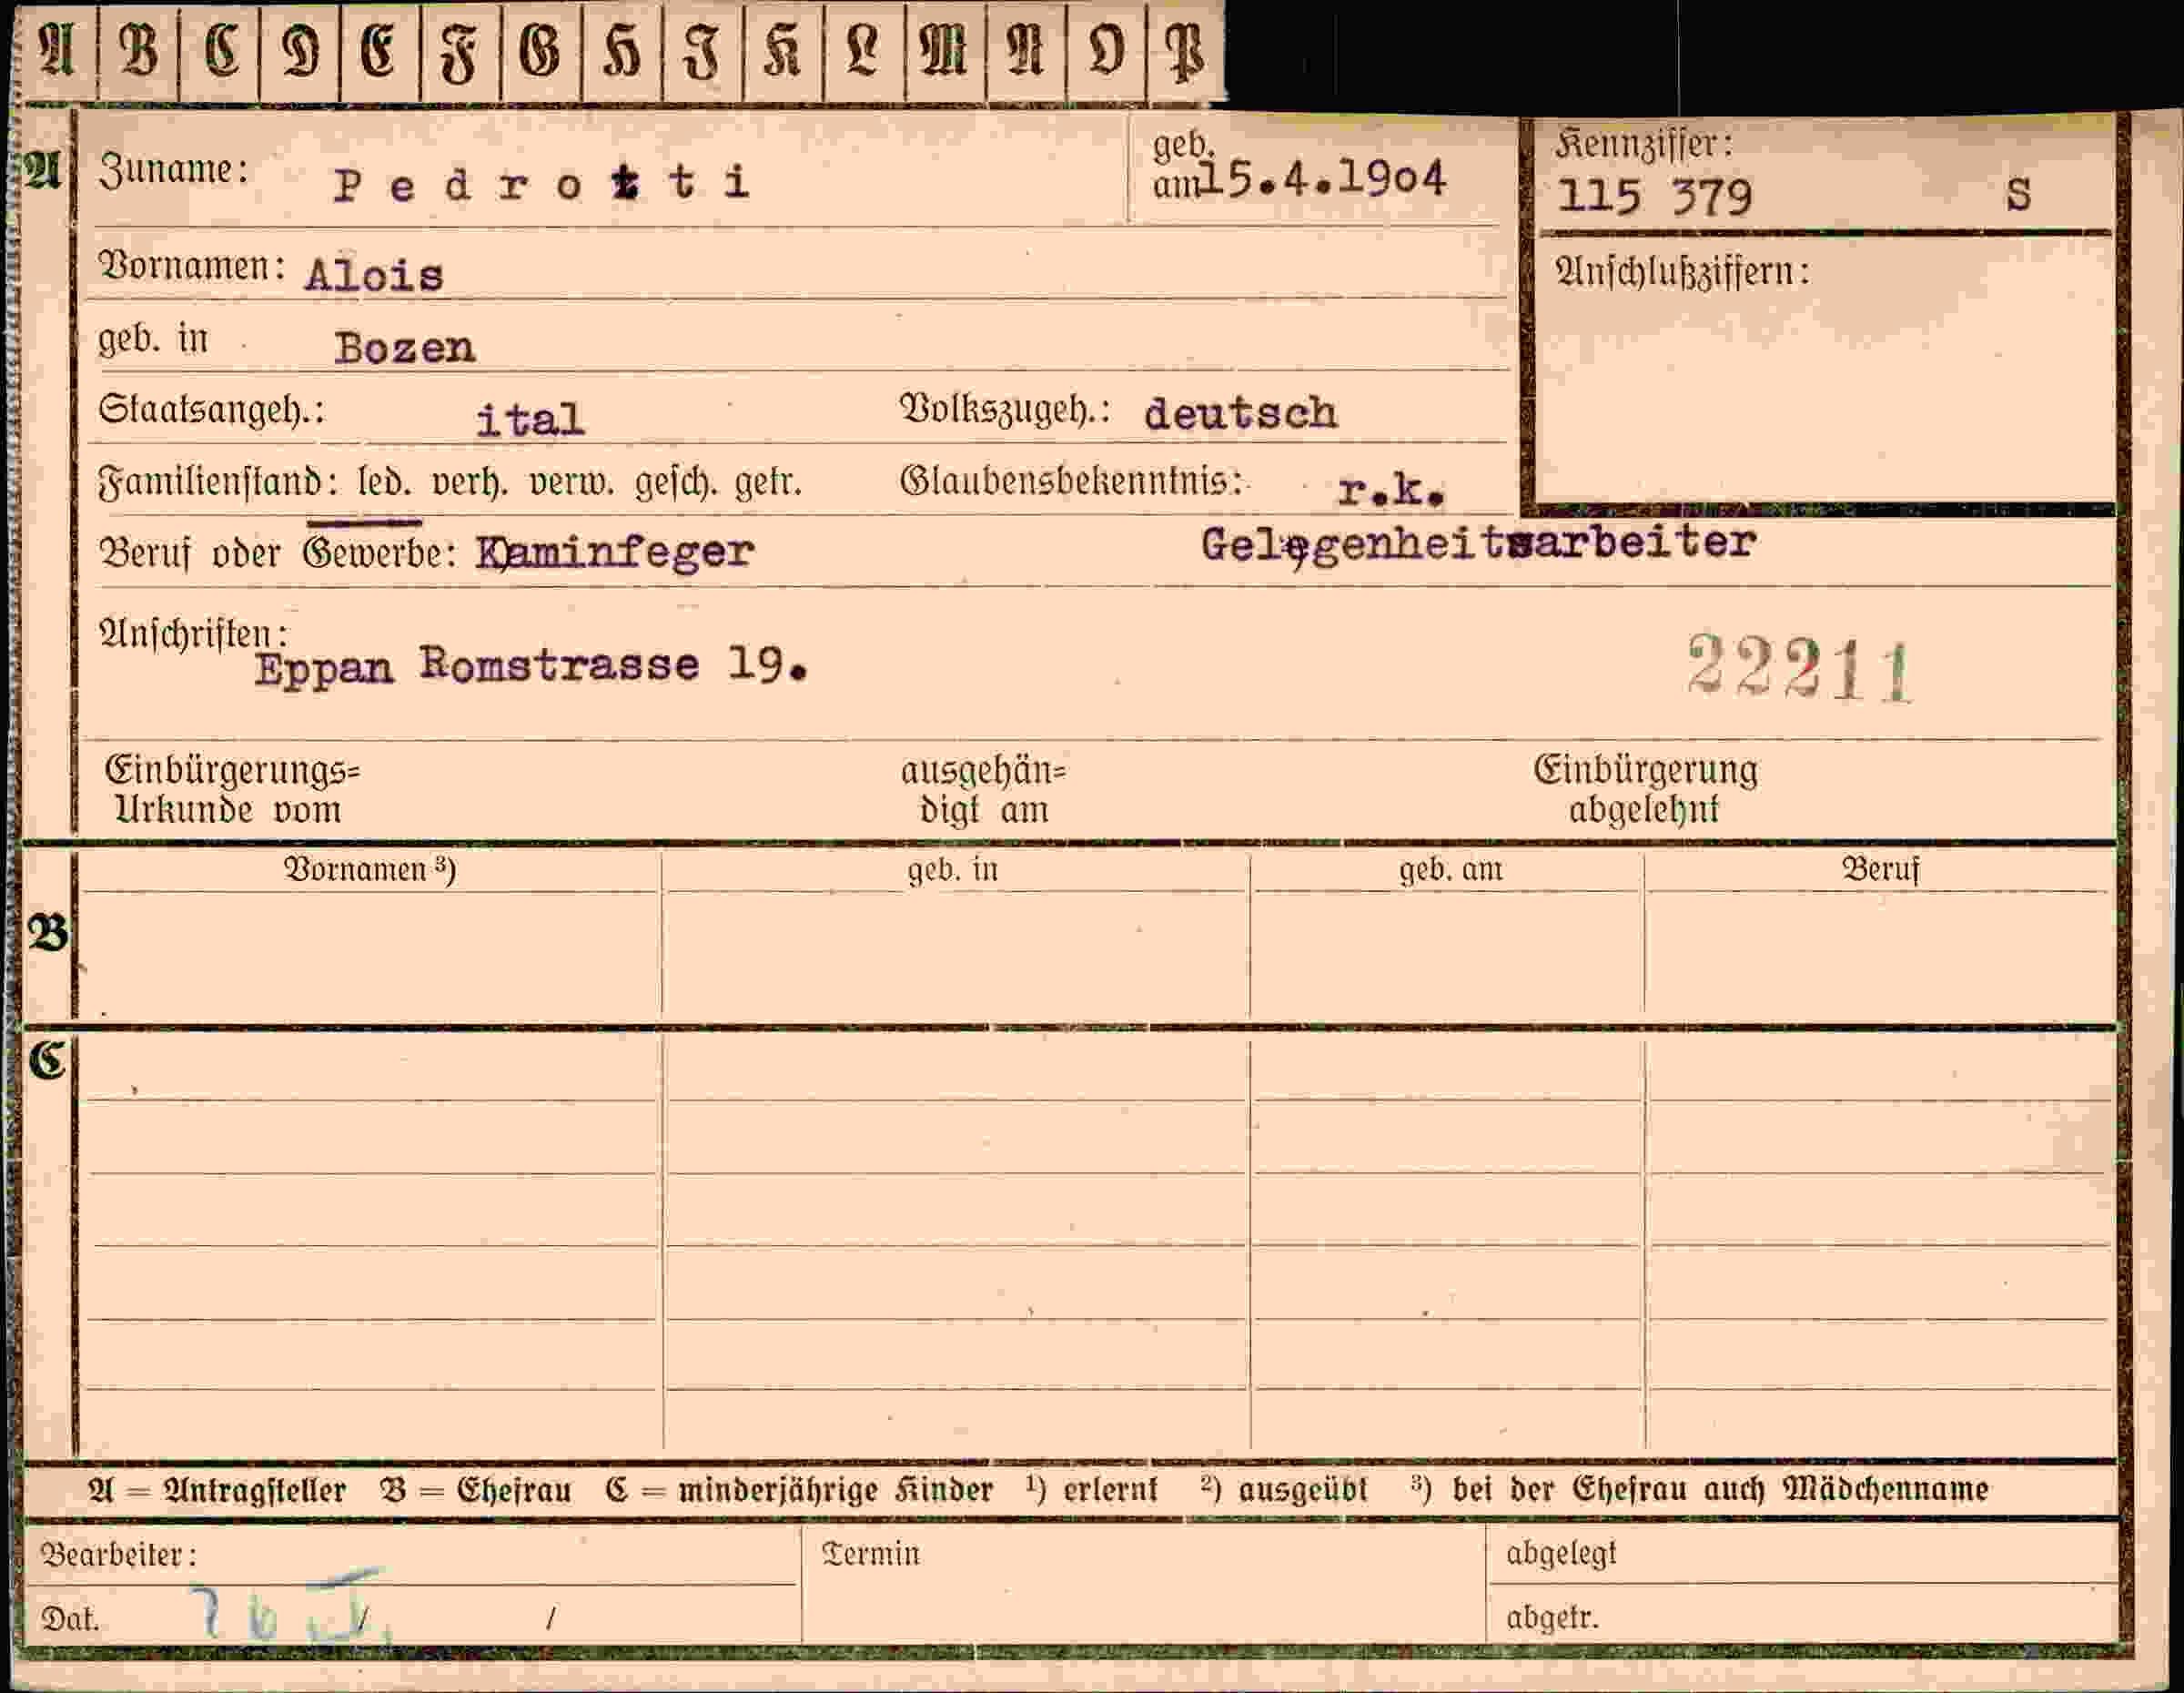2184x1693 pixels.
Task: Click the legend entry "C = minderjährige Kinder"
Action: [798, 1490]
